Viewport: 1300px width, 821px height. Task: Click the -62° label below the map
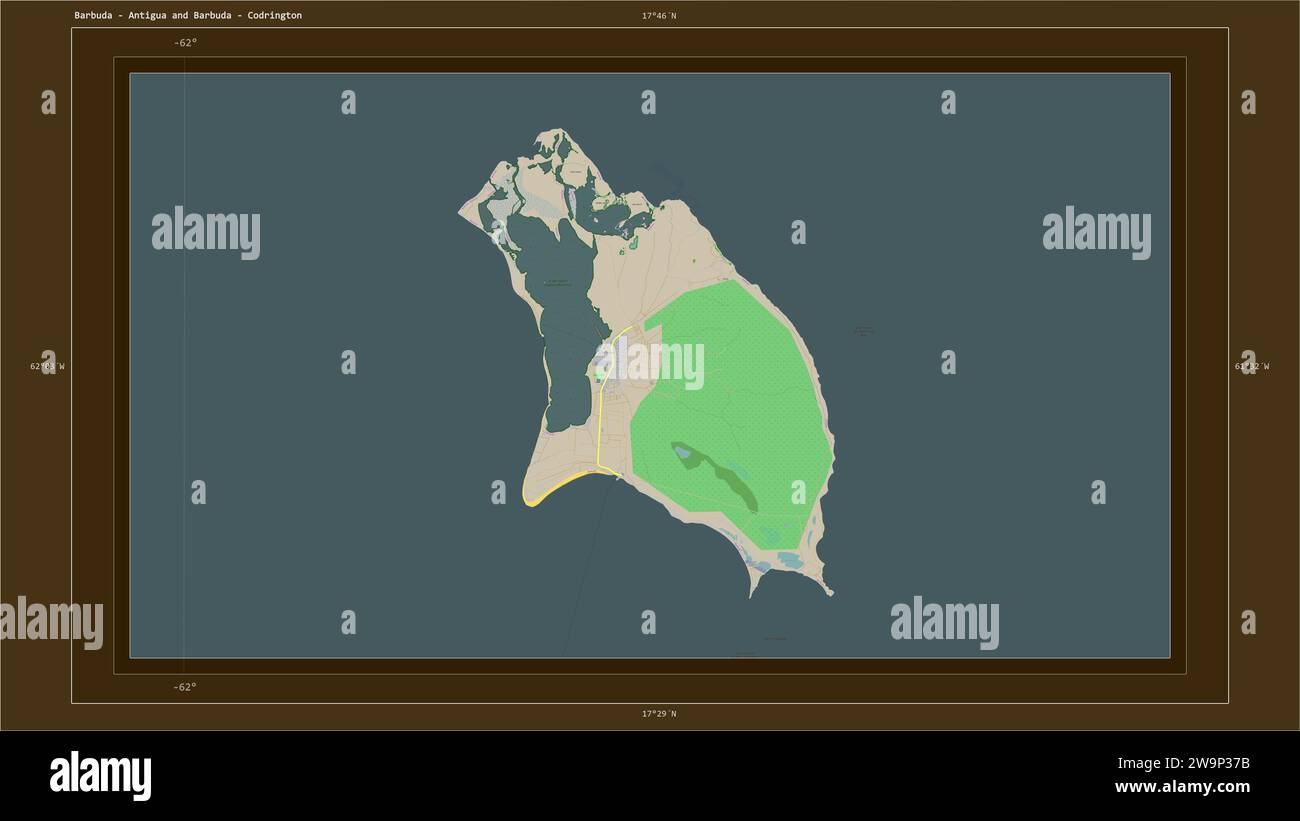point(185,687)
